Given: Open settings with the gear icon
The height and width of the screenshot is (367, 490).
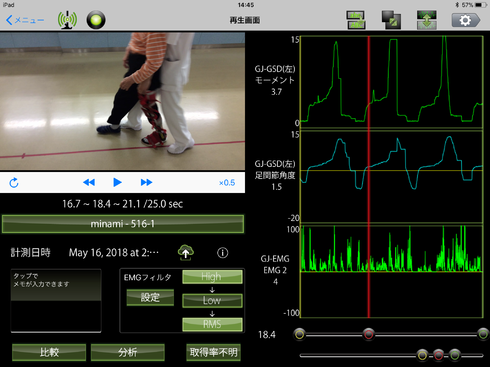Looking at the screenshot, I should [x=466, y=20].
